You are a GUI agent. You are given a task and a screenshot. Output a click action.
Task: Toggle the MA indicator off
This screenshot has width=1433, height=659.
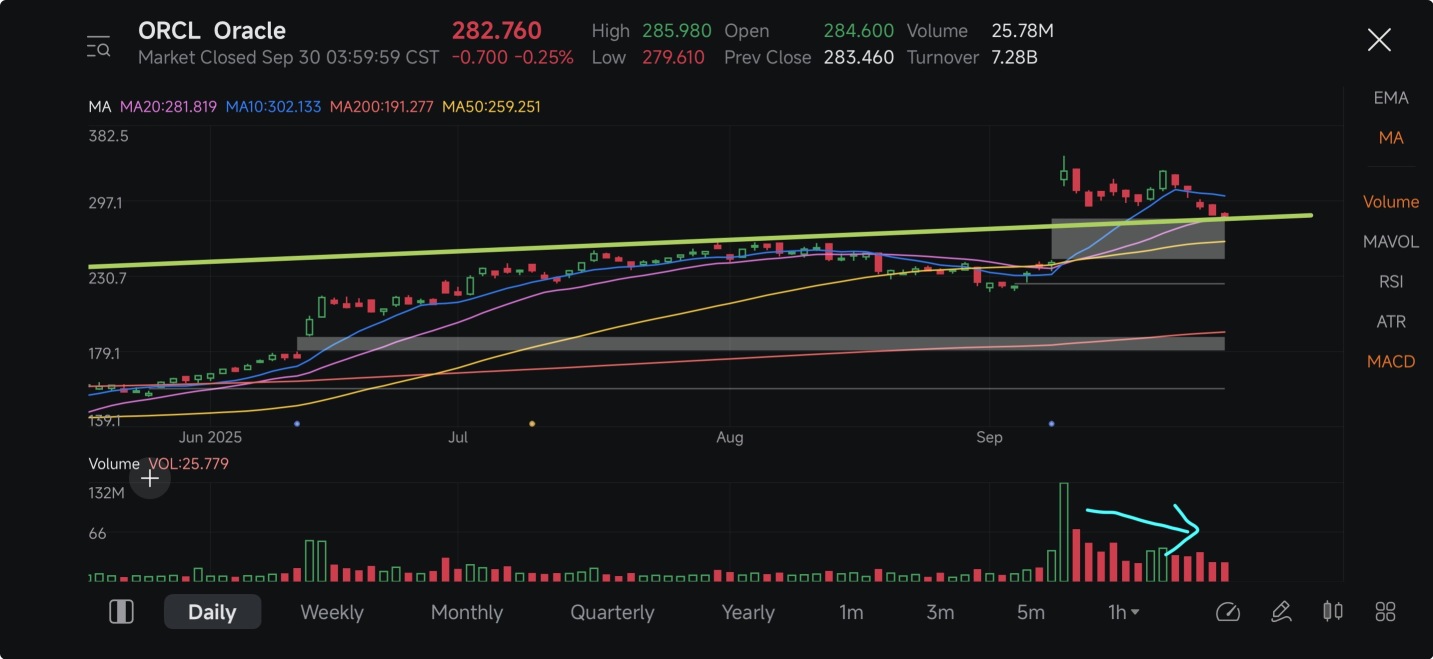[1390, 138]
